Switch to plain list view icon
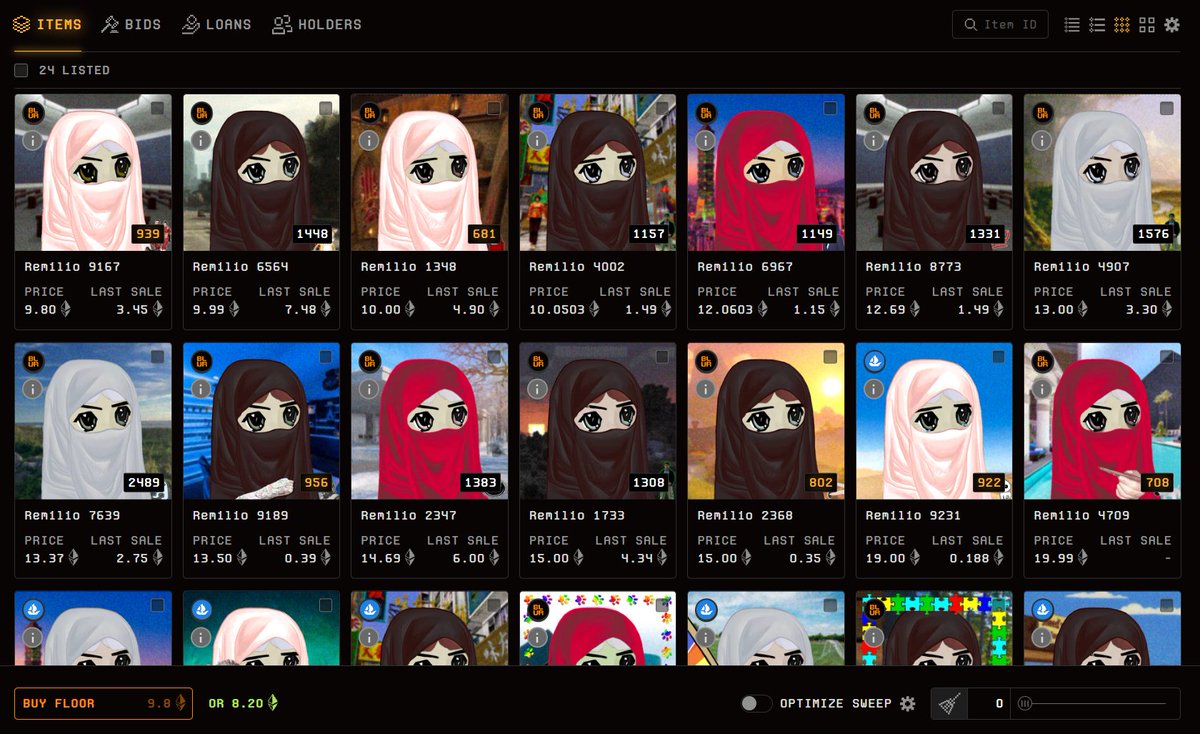This screenshot has width=1200, height=734. [1072, 24]
